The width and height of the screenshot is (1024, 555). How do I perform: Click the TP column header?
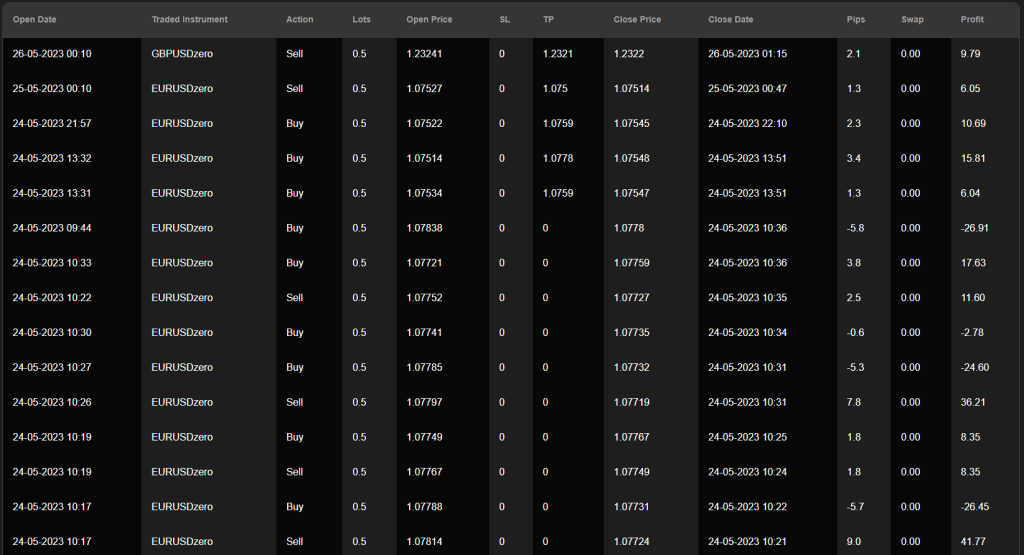click(x=548, y=19)
